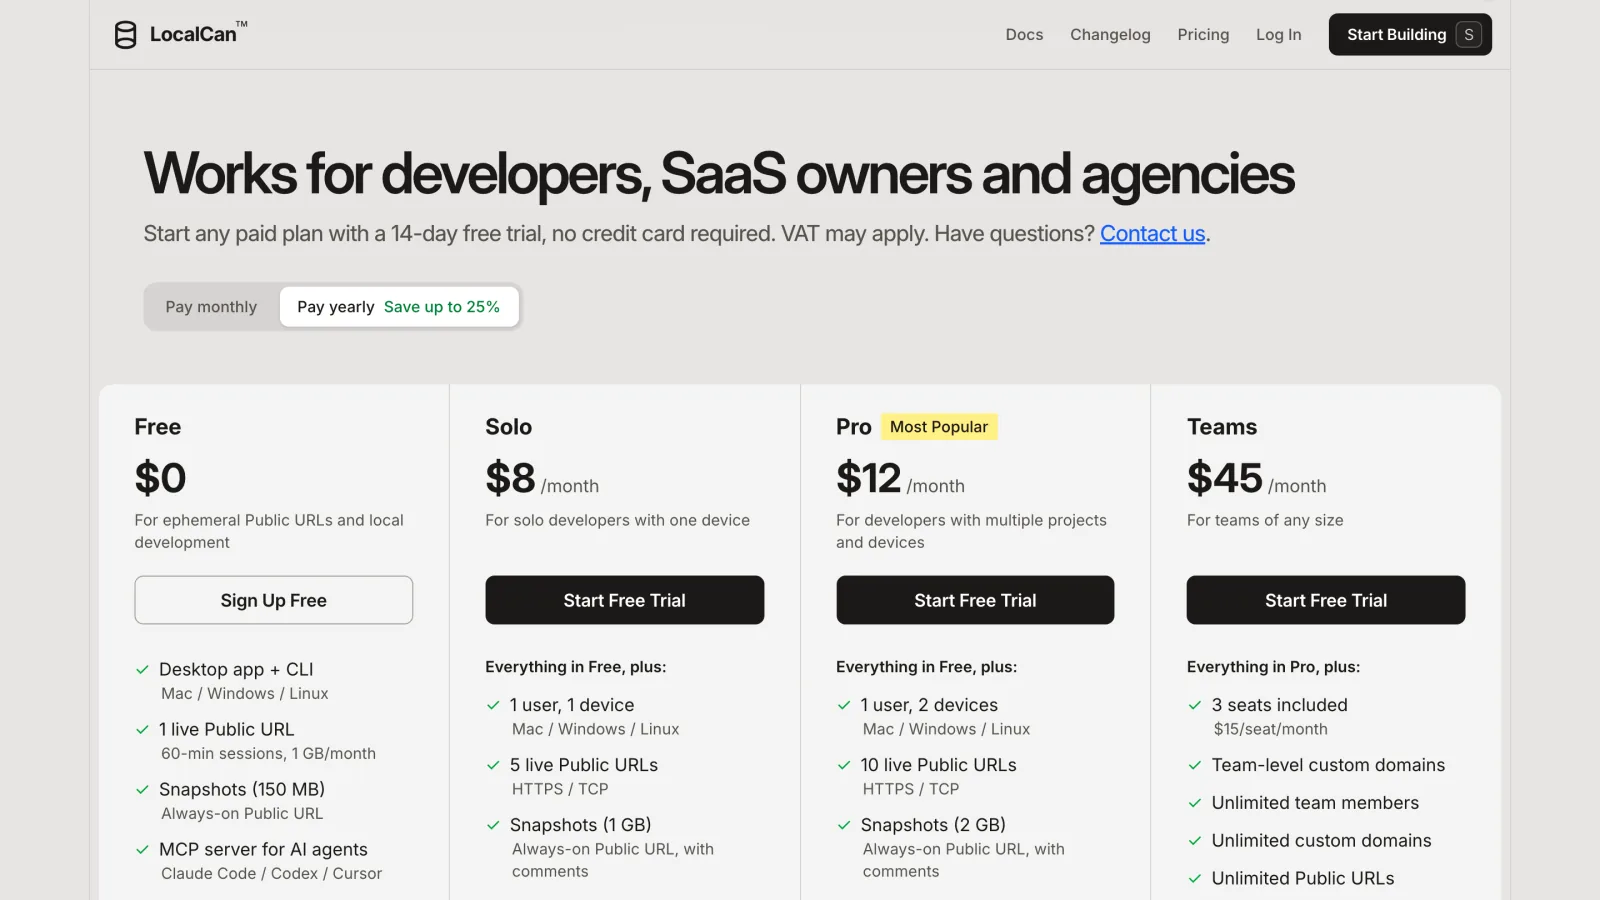The width and height of the screenshot is (1600, 900).
Task: Select Pay yearly billing option
Action: [399, 307]
